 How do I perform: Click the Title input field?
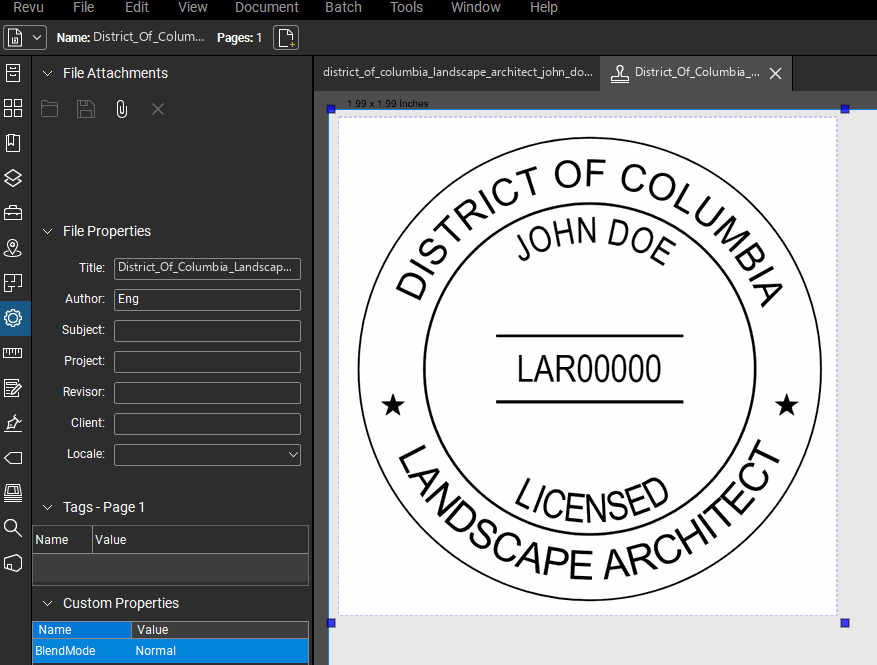click(x=208, y=268)
